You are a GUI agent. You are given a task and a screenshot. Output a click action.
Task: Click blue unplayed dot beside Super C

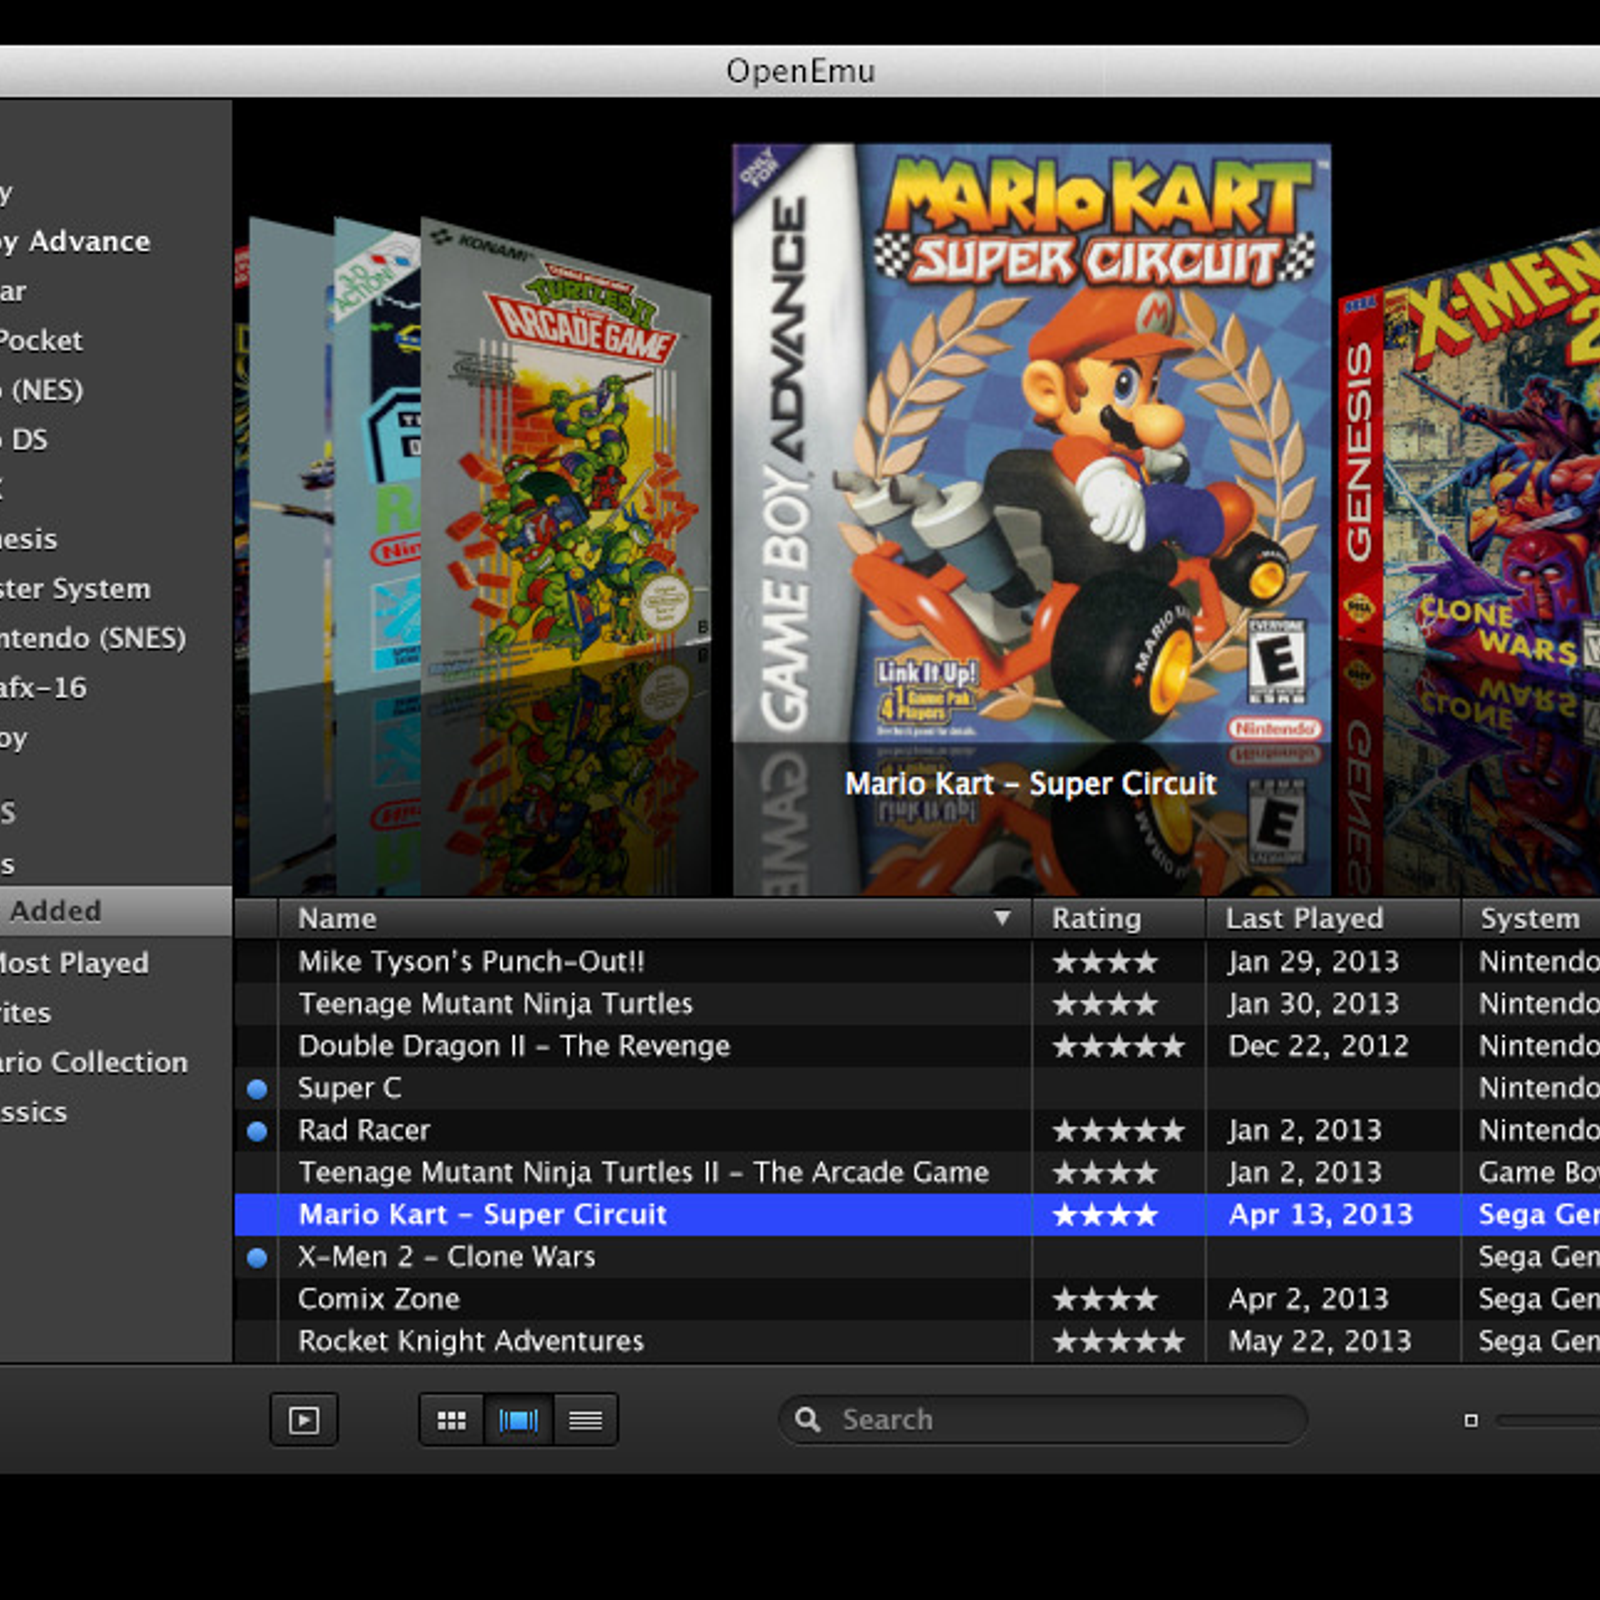click(257, 1089)
